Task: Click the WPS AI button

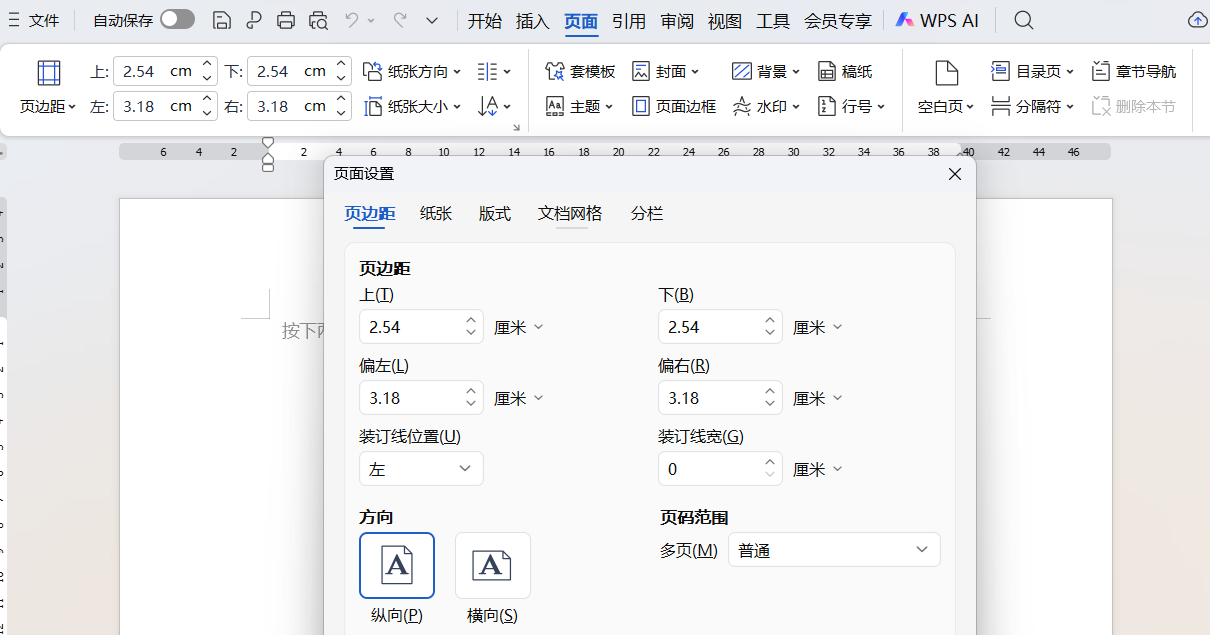Action: coord(937,20)
